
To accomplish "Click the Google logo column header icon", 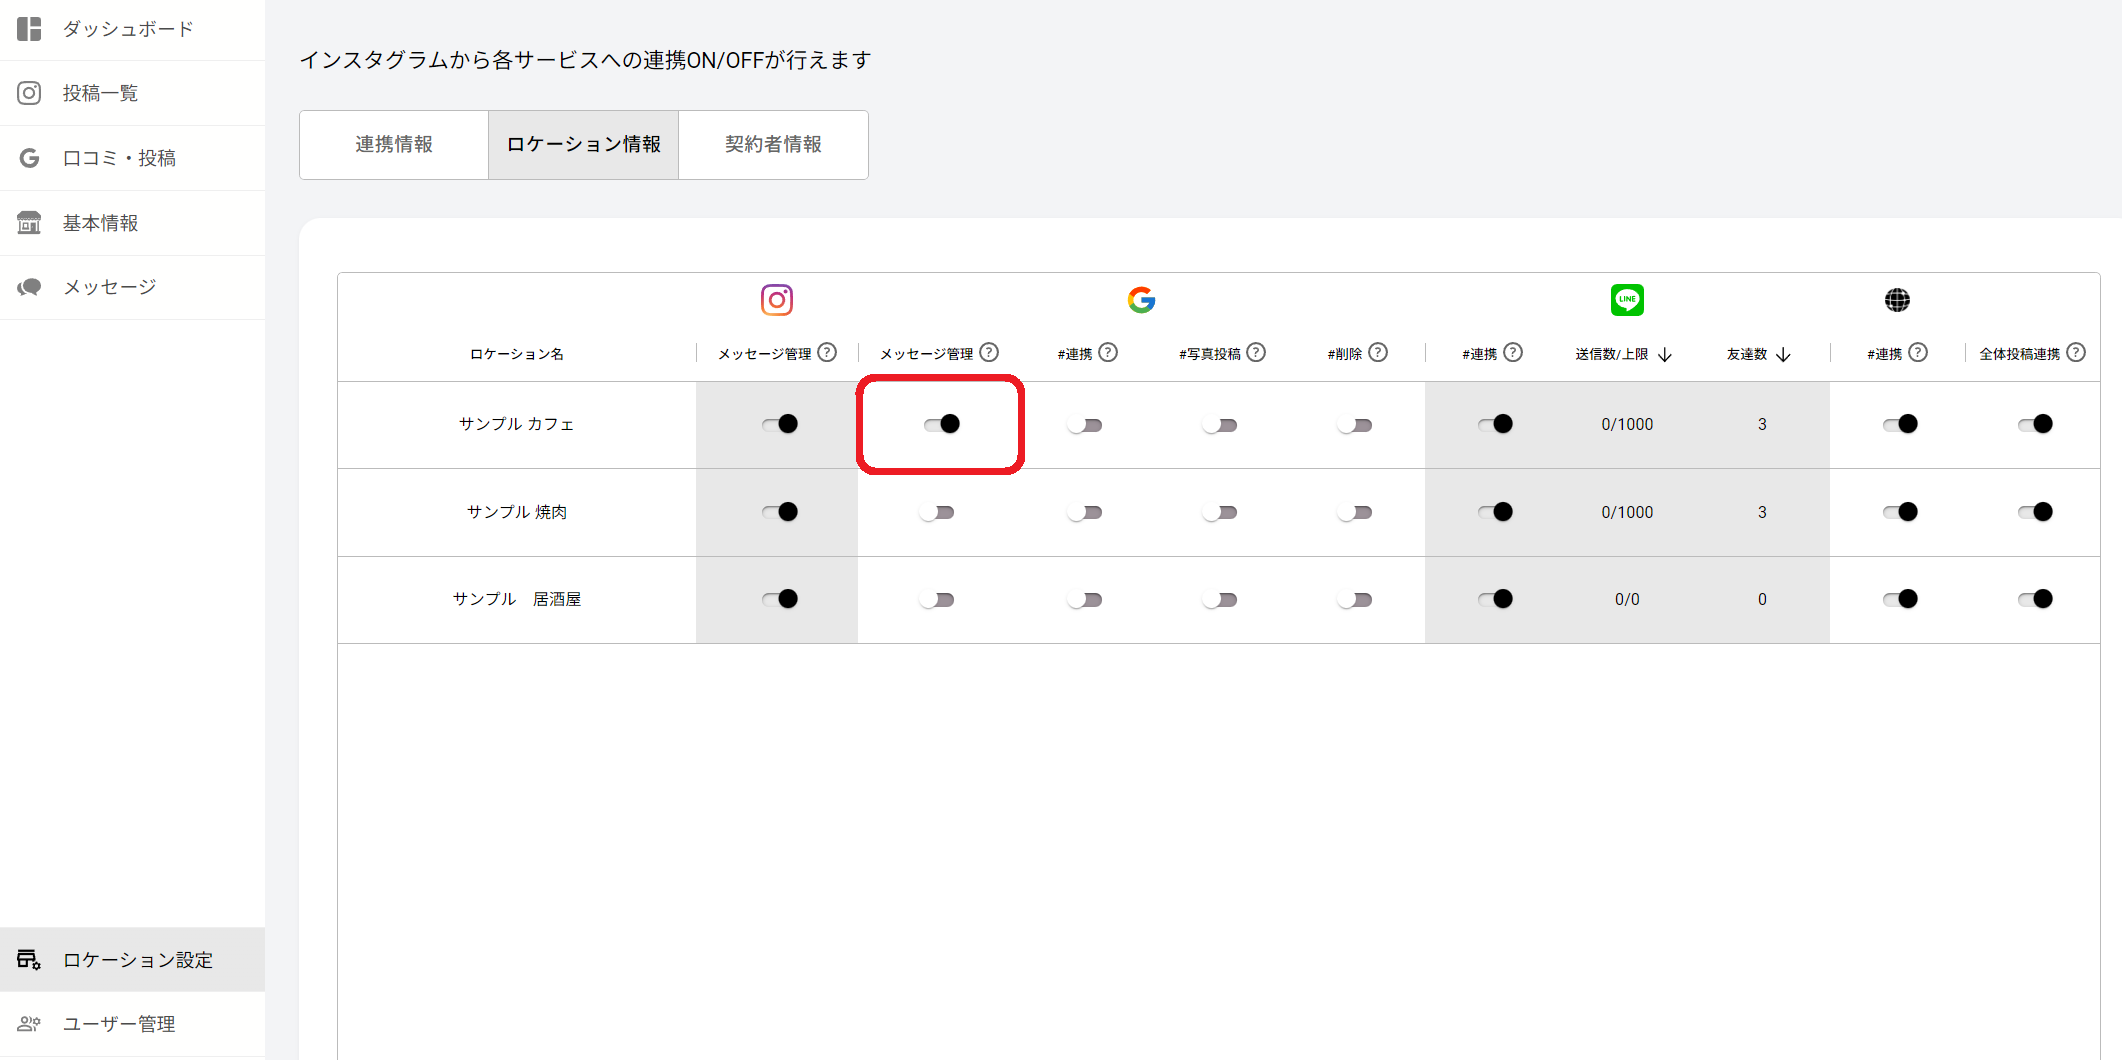I will click(x=1141, y=300).
